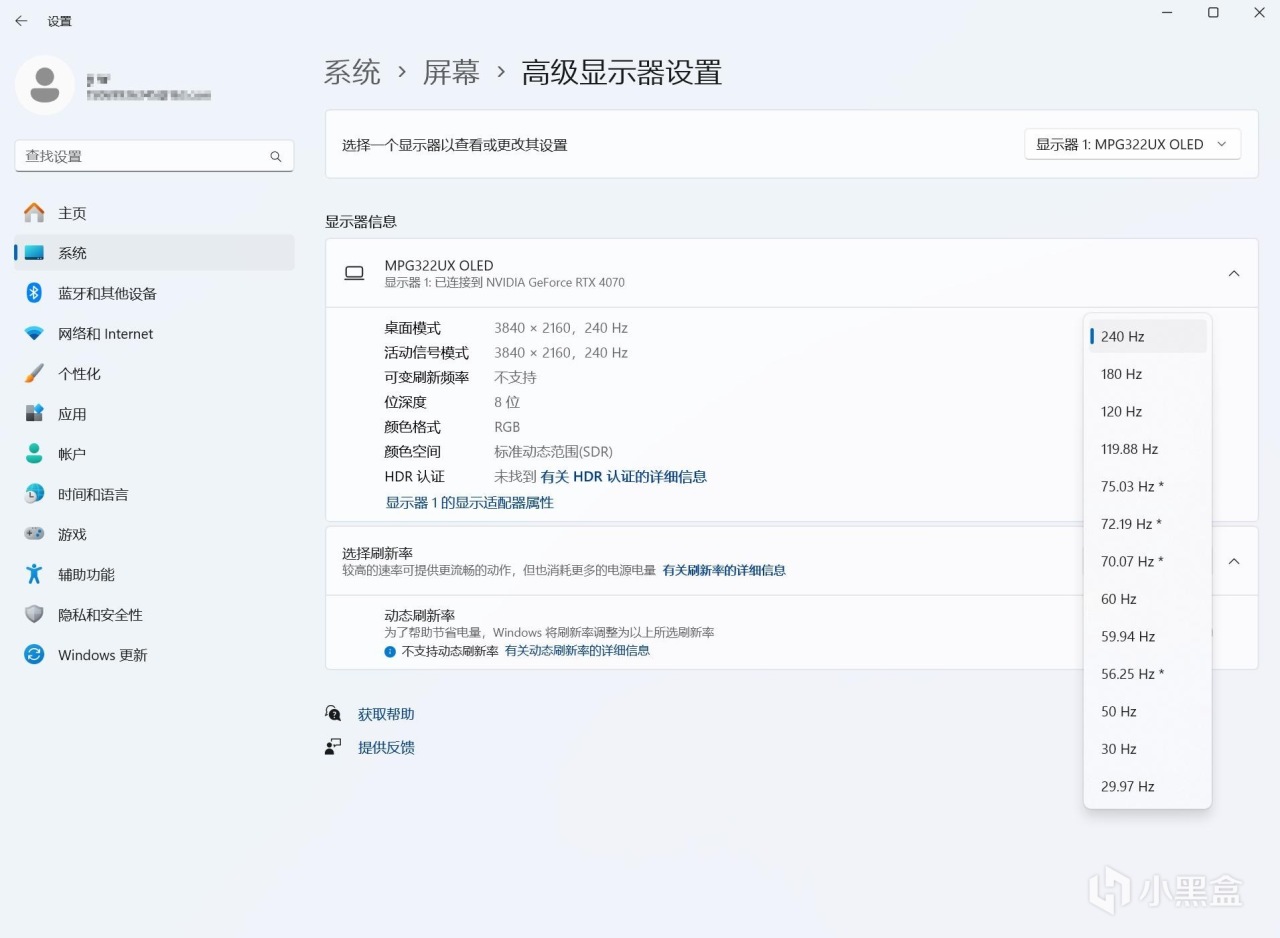
Task: Click the Bluetooth icon in sidebar
Action: click(x=34, y=293)
